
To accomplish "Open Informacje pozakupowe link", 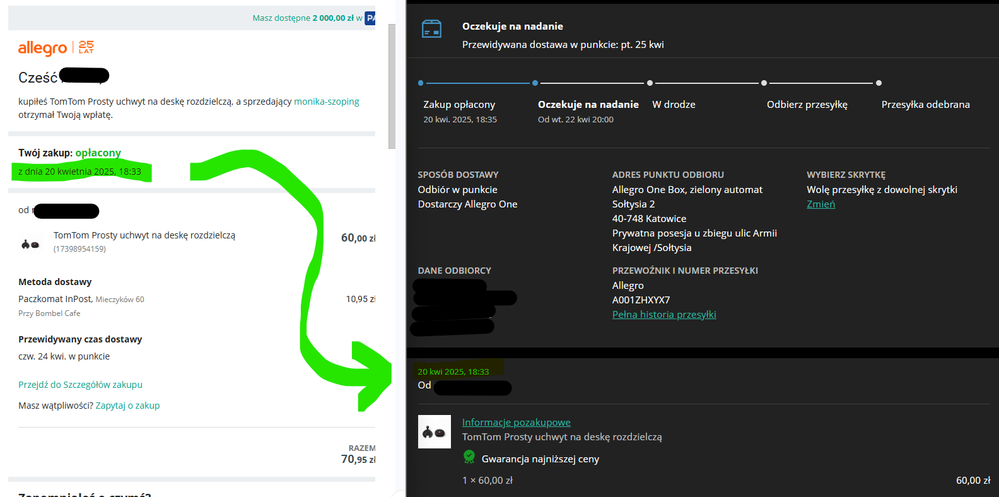I will click(516, 422).
